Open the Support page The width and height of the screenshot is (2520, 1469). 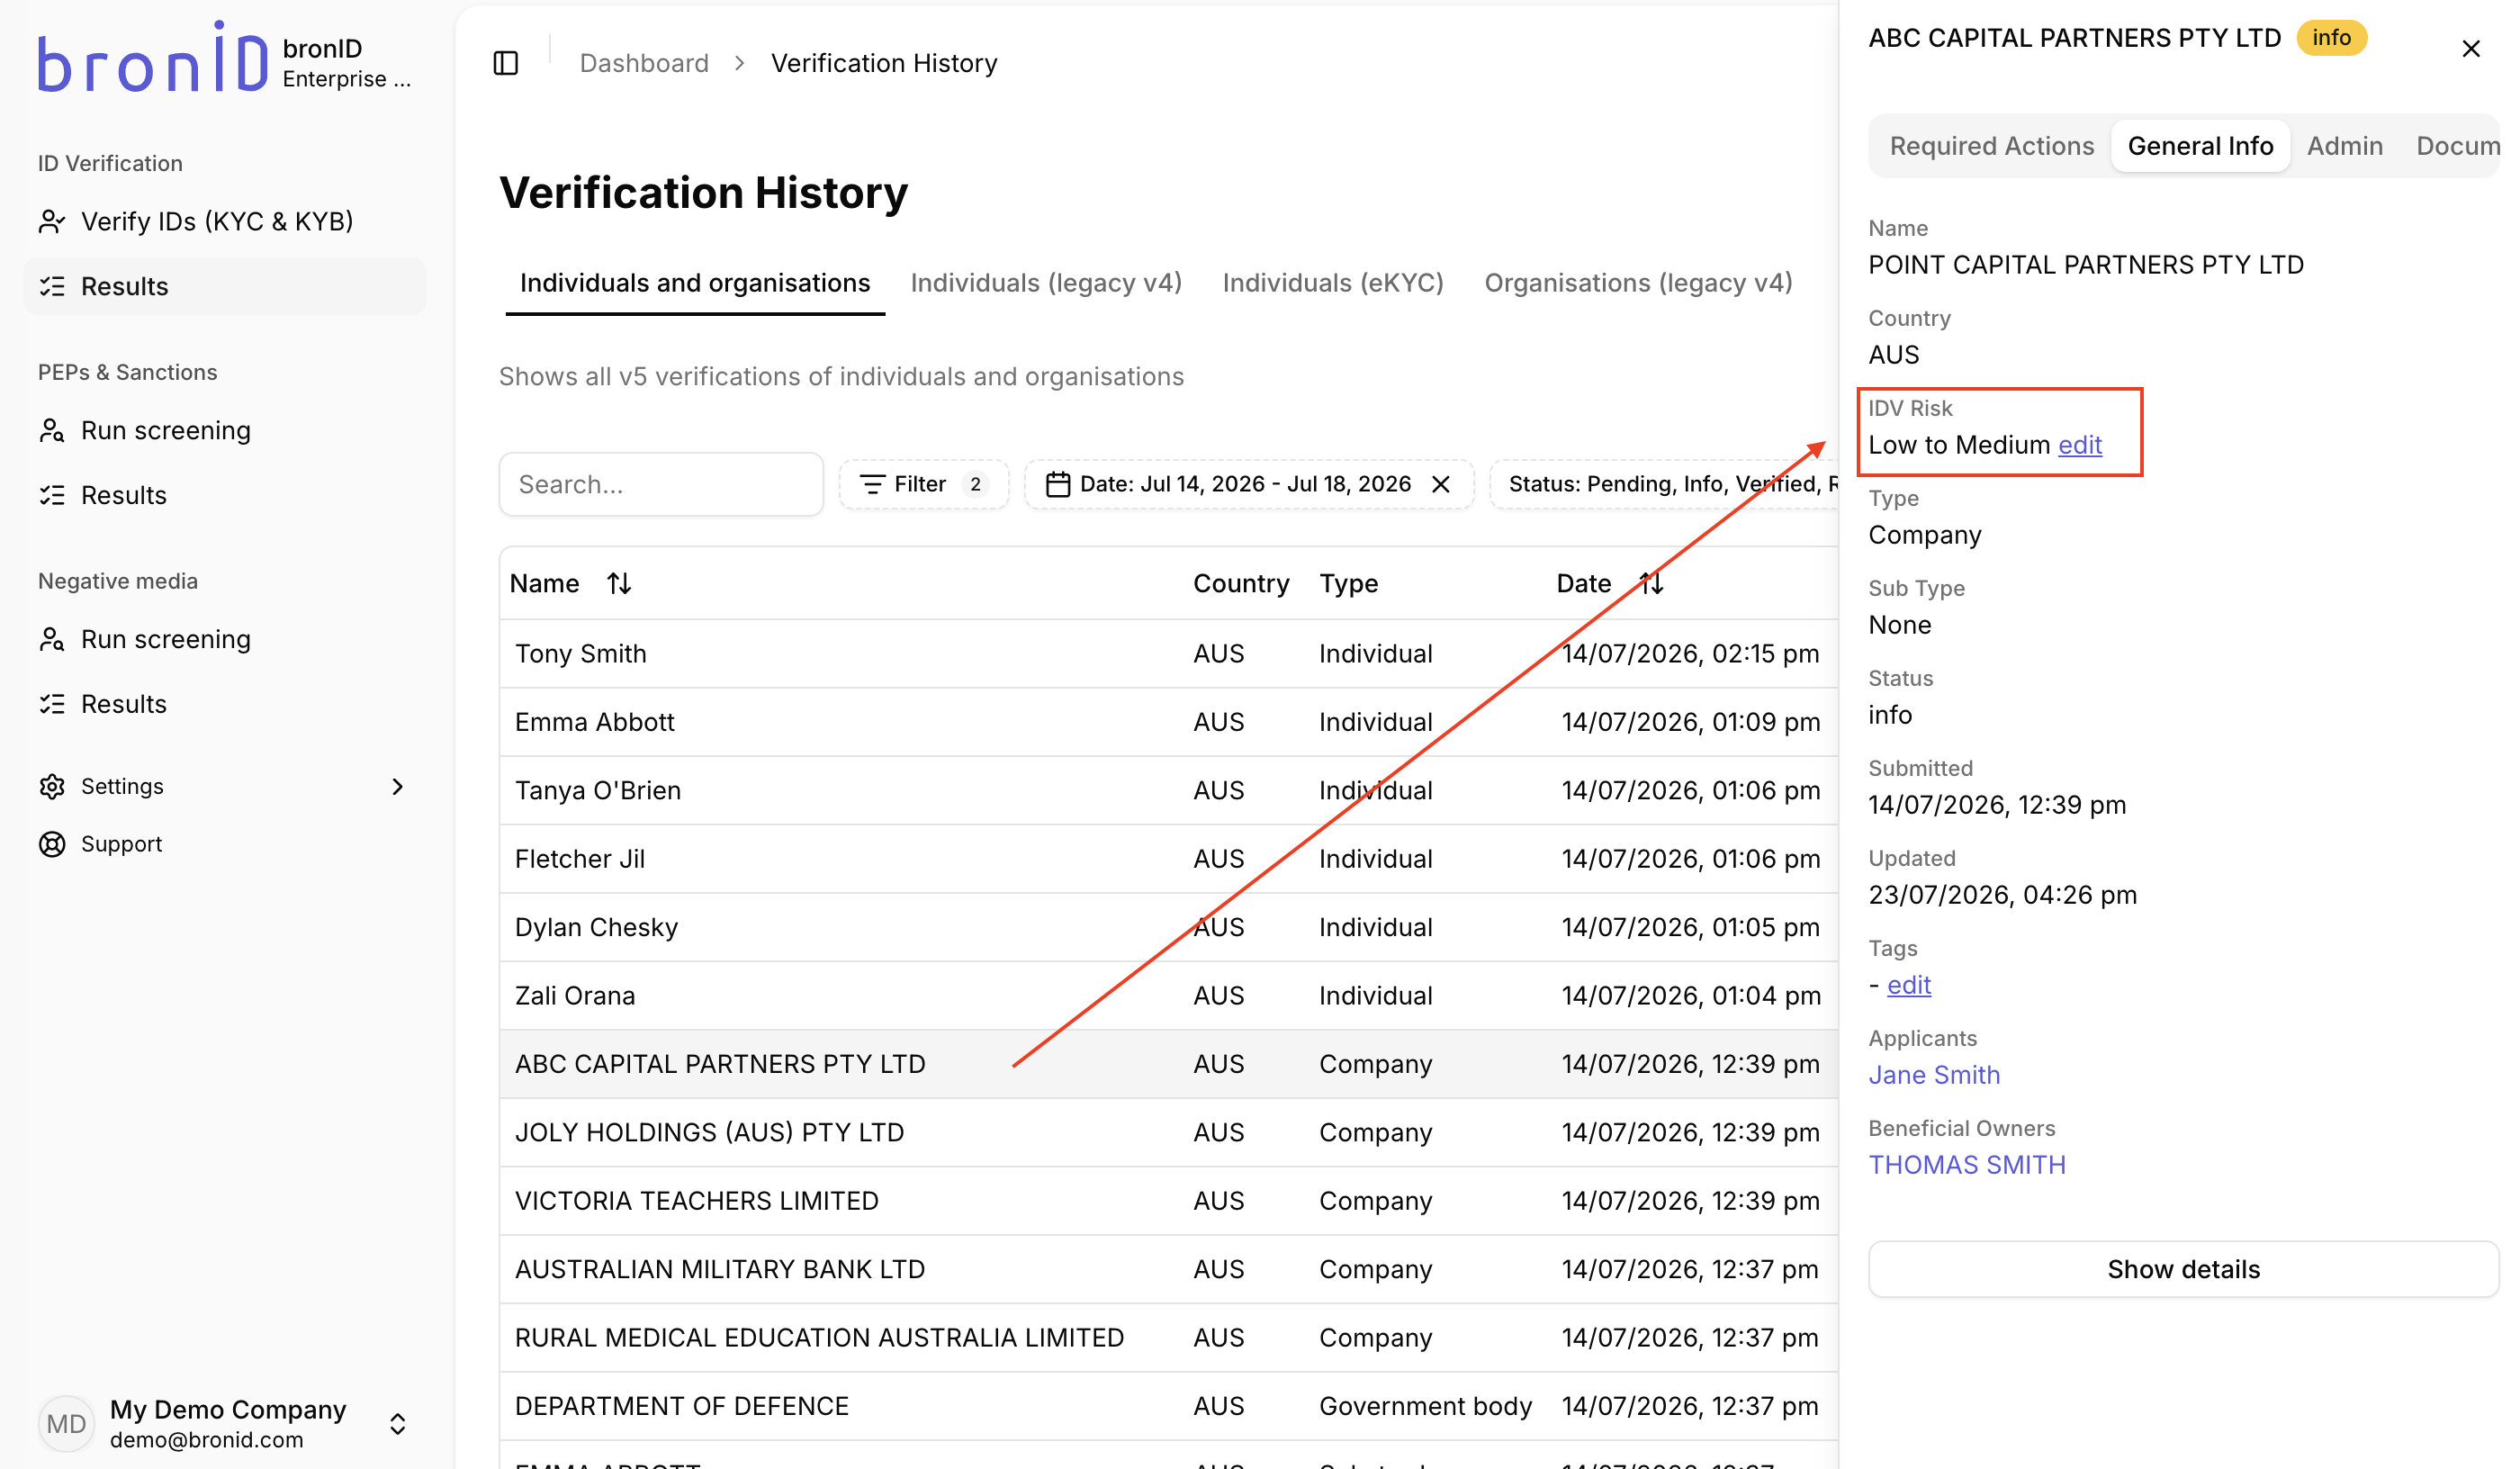pos(224,844)
